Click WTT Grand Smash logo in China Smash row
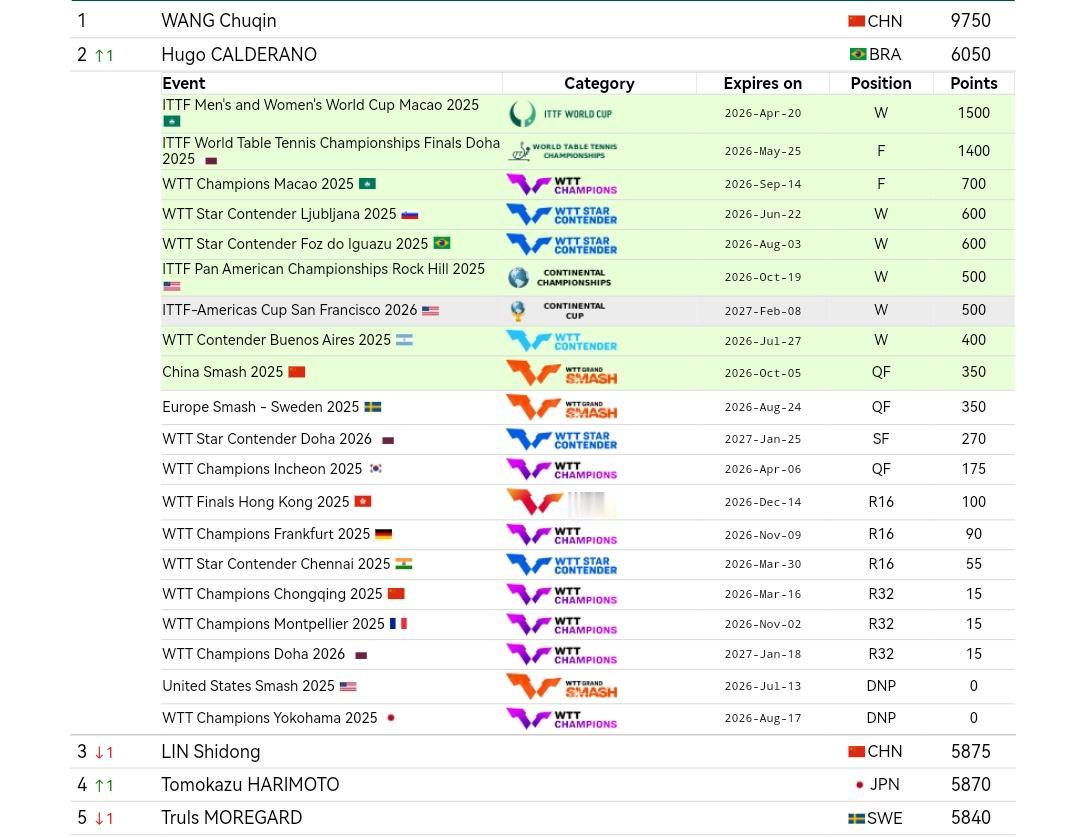The image size is (1084, 838). click(x=562, y=373)
